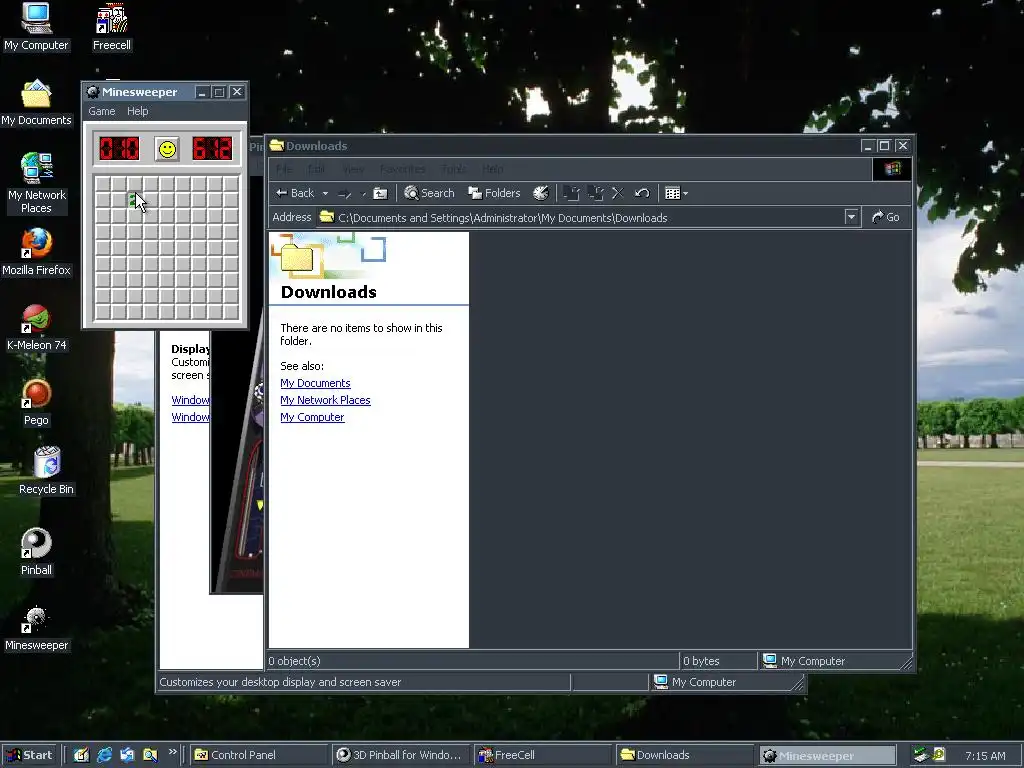Viewport: 1024px width, 768px height.
Task: Click "There are no items to show" text
Action: point(361,334)
